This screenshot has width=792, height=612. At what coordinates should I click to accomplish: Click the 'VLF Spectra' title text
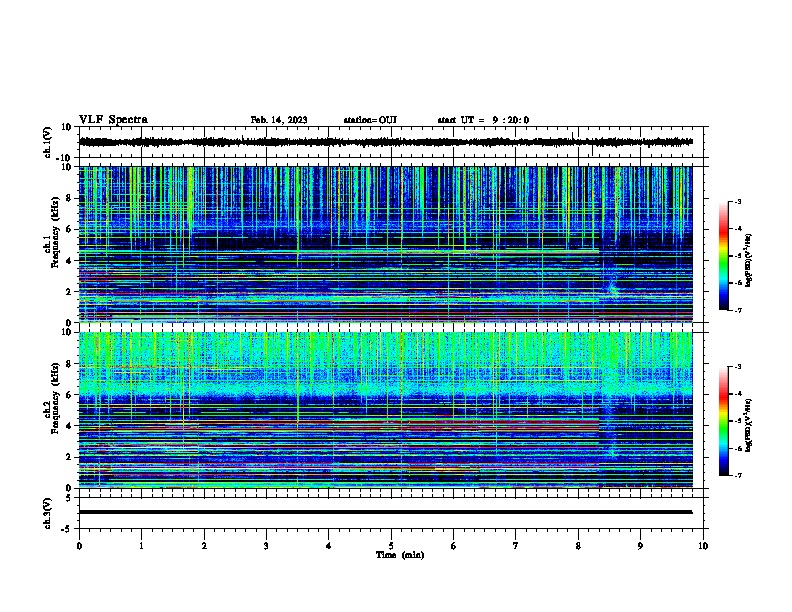click(x=113, y=120)
